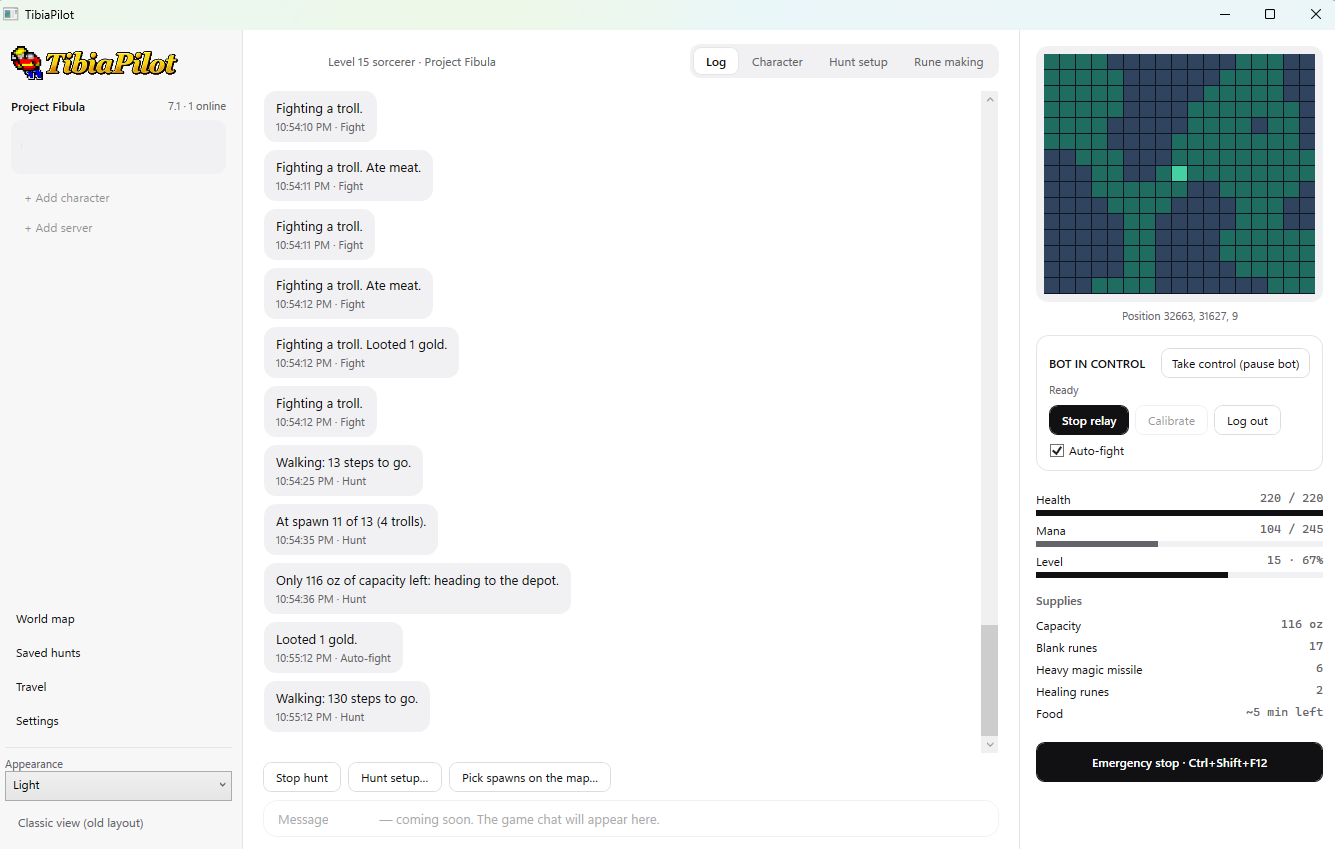Click the Stop relay button

[x=1089, y=421]
